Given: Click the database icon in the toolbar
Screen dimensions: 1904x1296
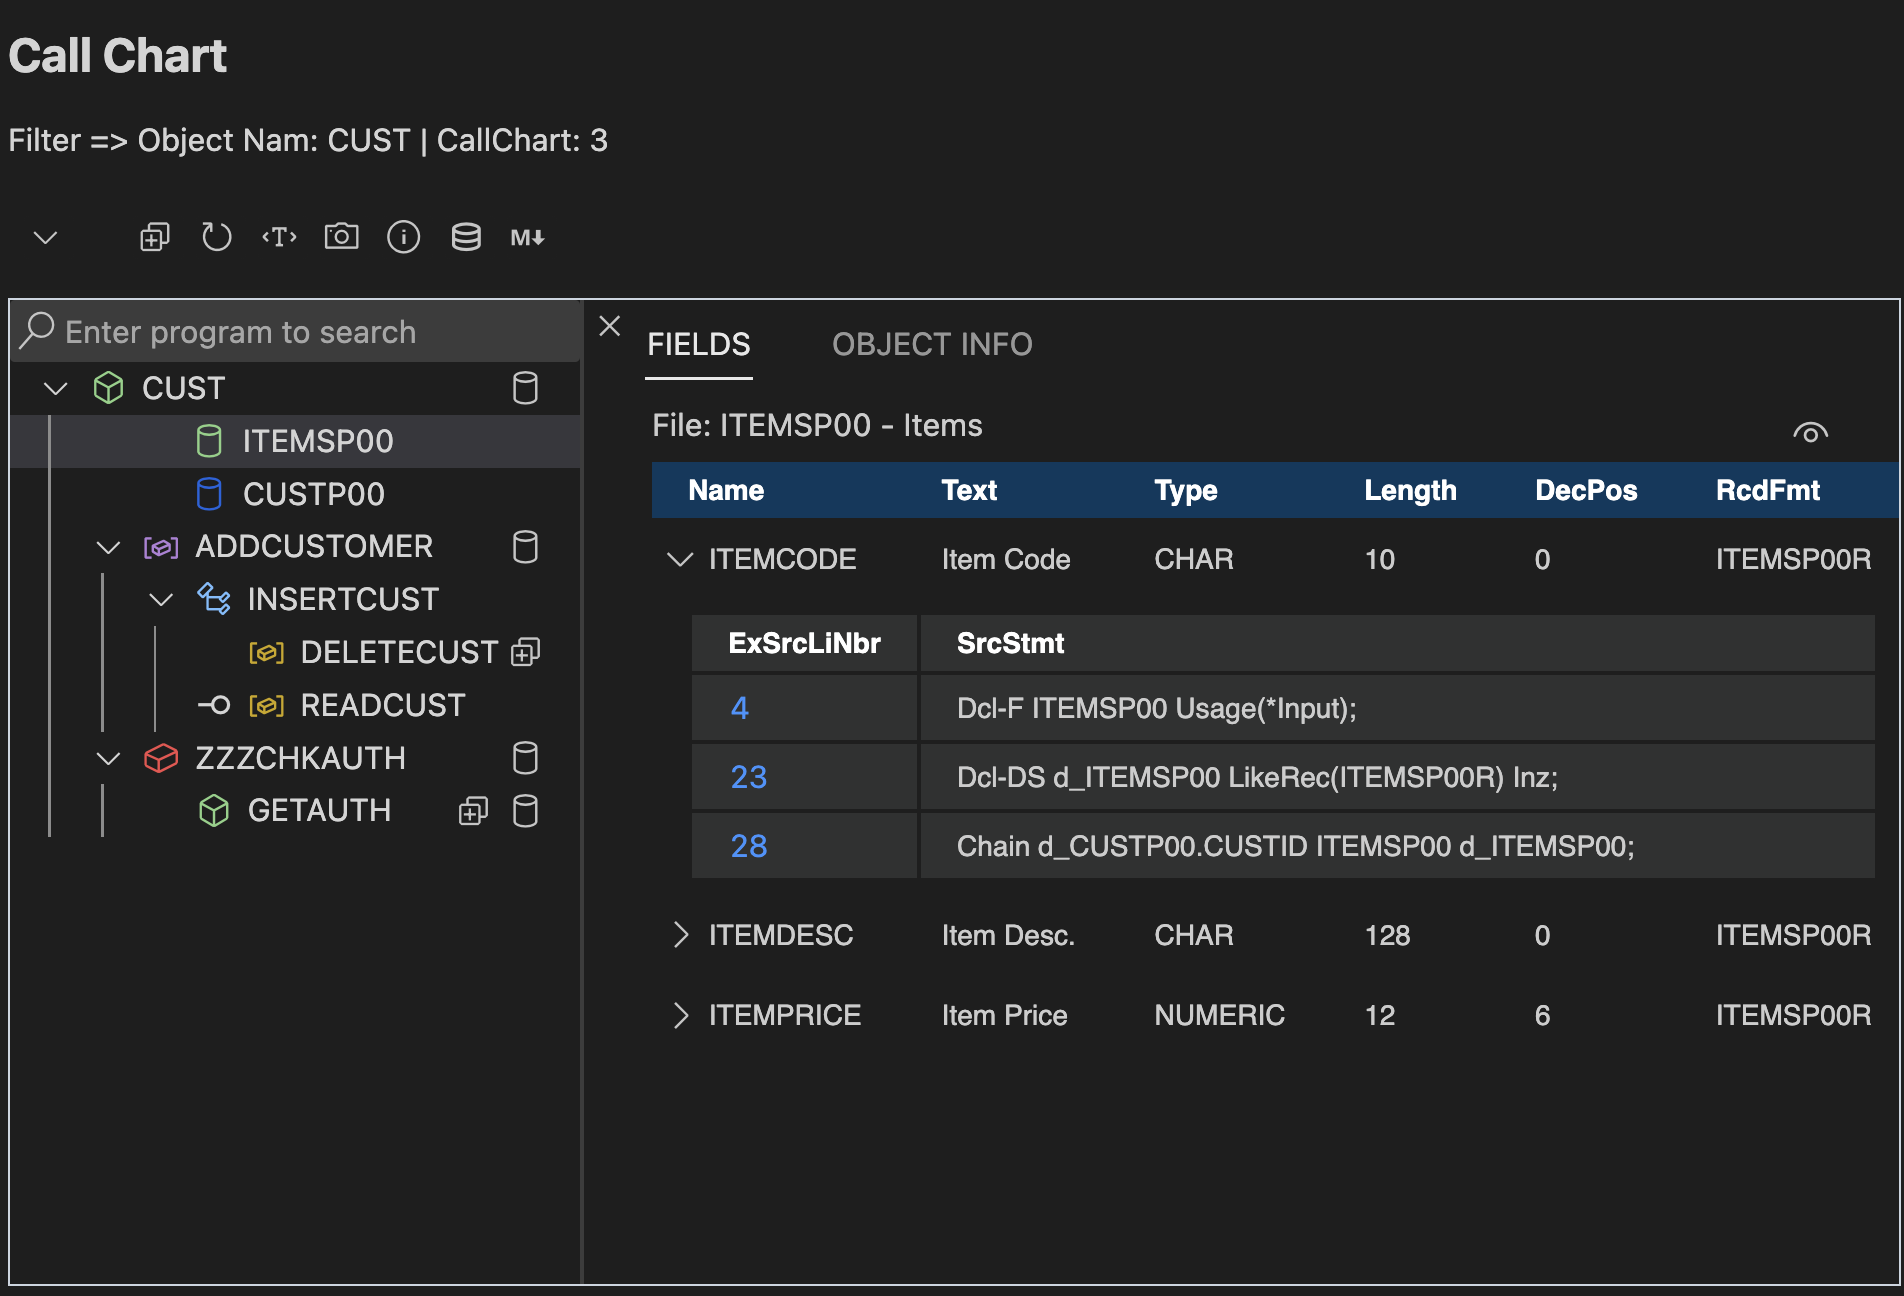Looking at the screenshot, I should coord(466,237).
